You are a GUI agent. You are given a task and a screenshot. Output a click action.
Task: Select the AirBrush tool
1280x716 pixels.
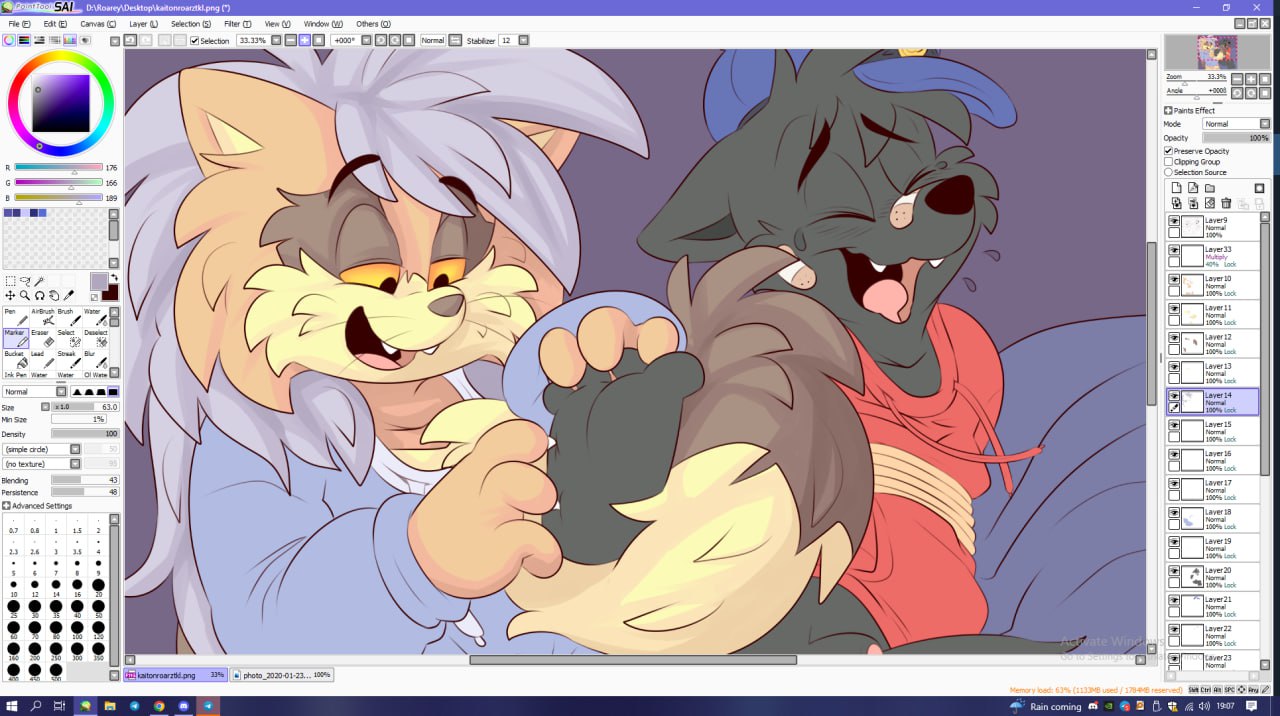coord(43,317)
